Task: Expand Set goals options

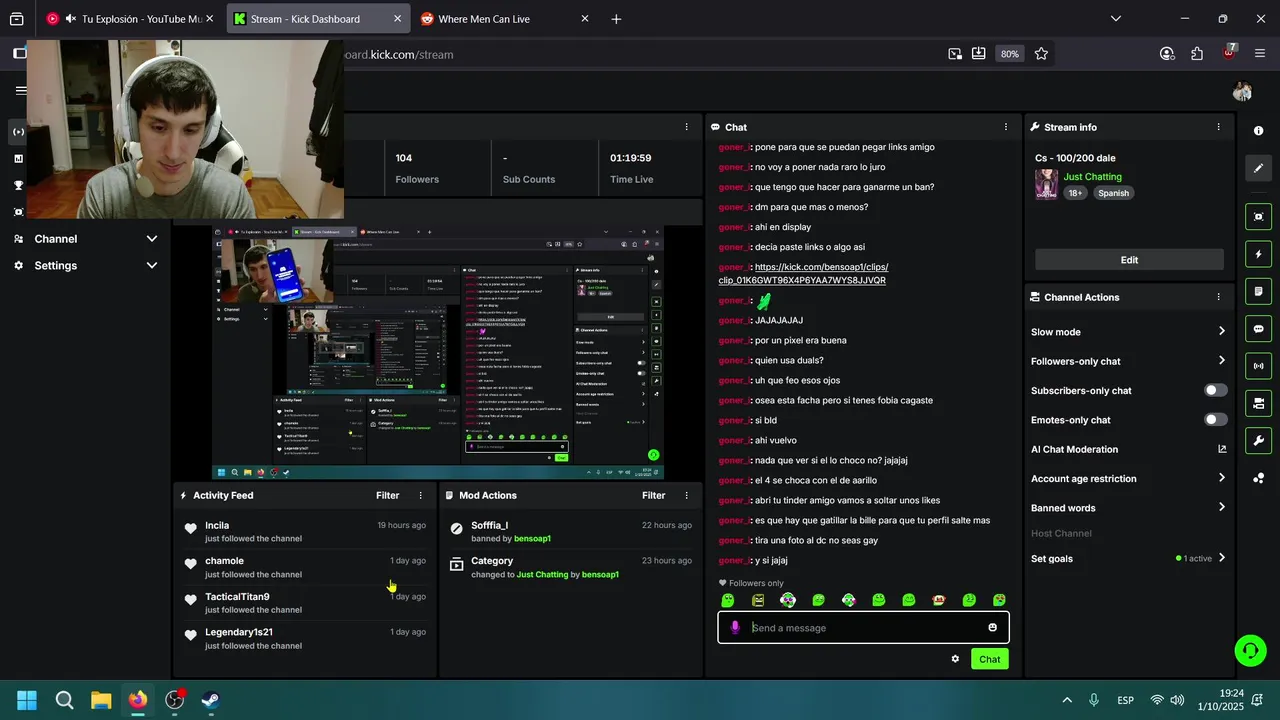Action: pos(1221,558)
